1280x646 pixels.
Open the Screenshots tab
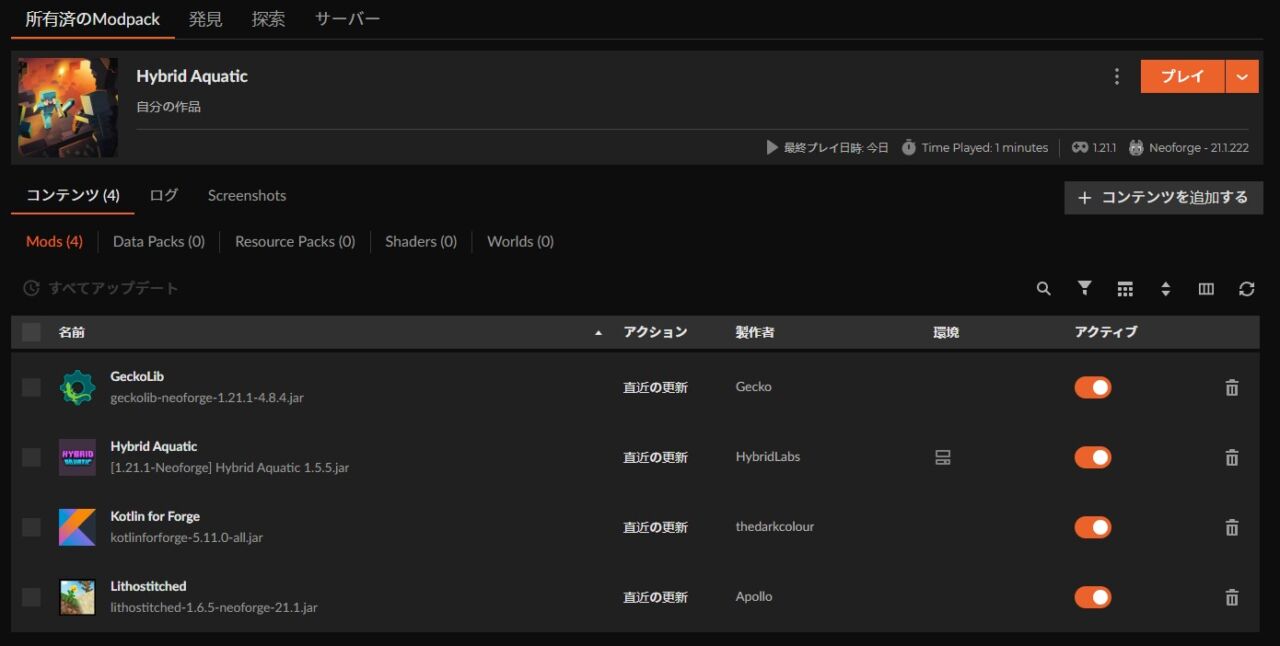click(x=246, y=195)
